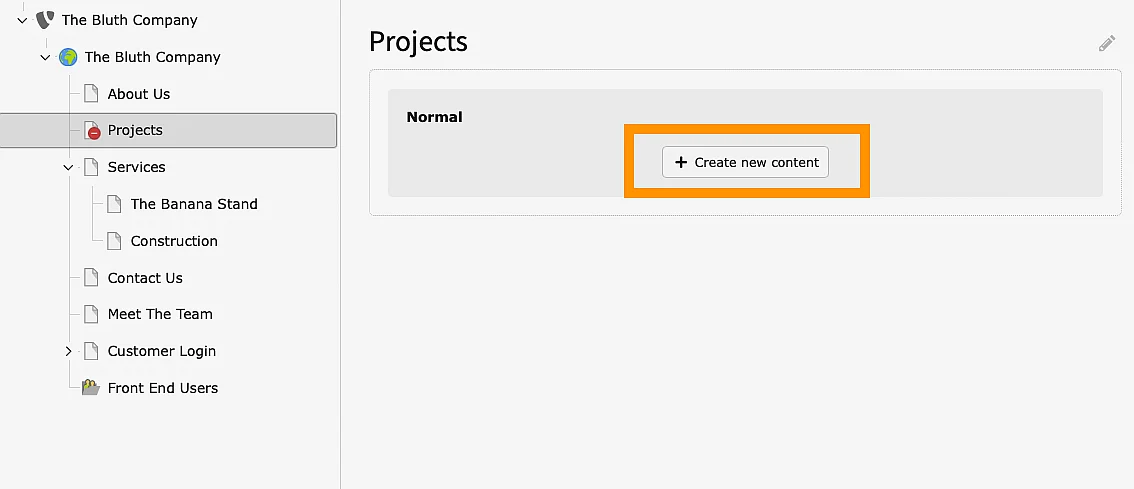Select the Customer Login page label
The width and height of the screenshot is (1134, 489).
pyautogui.click(x=162, y=351)
